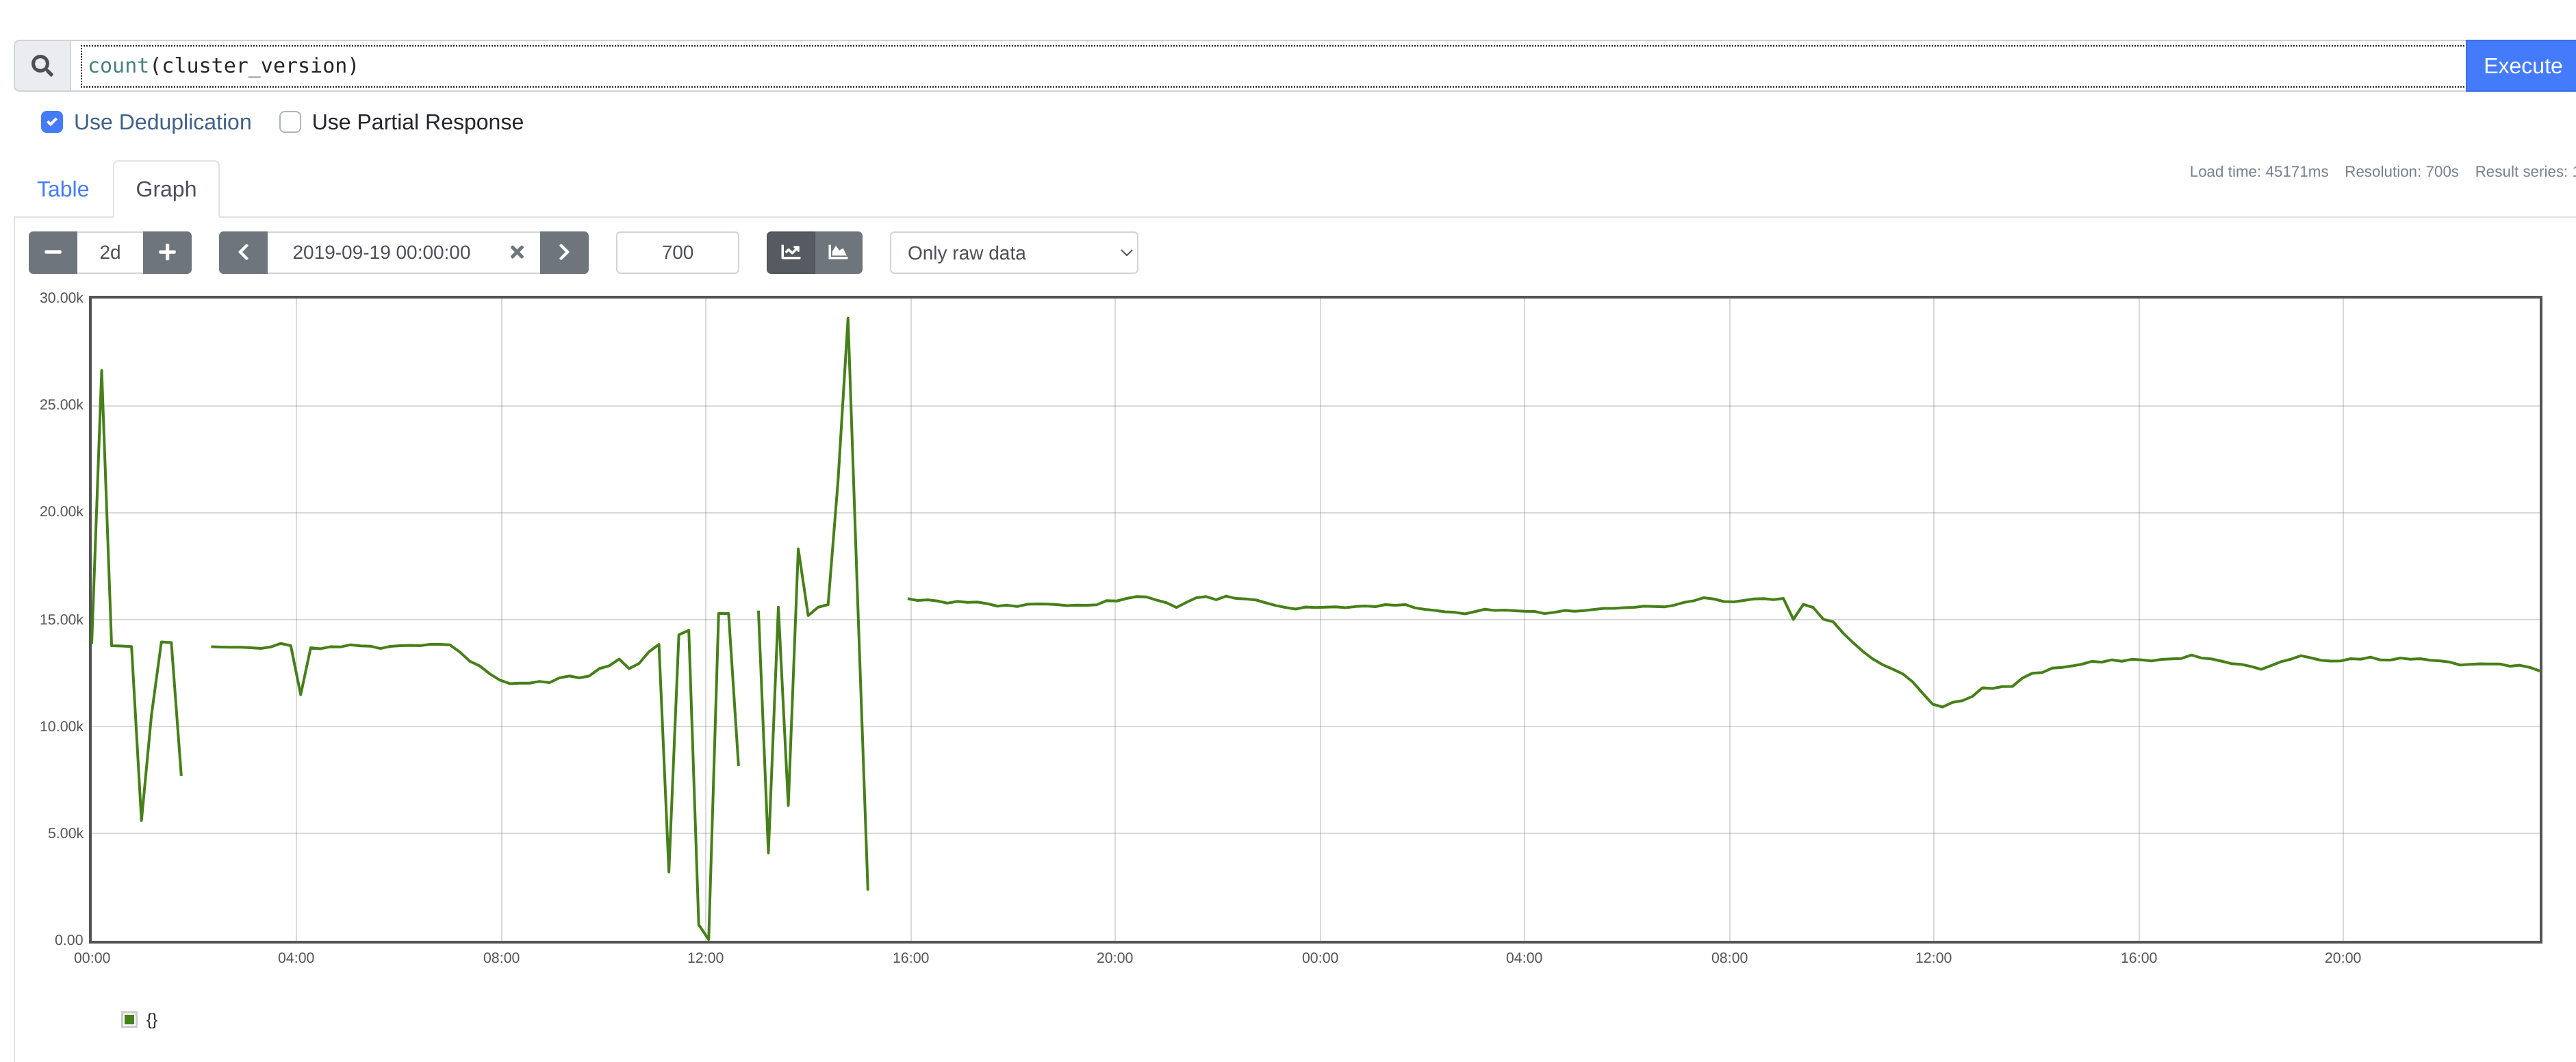The image size is (2576, 1062).
Task: Select the Graph tab
Action: [x=166, y=188]
